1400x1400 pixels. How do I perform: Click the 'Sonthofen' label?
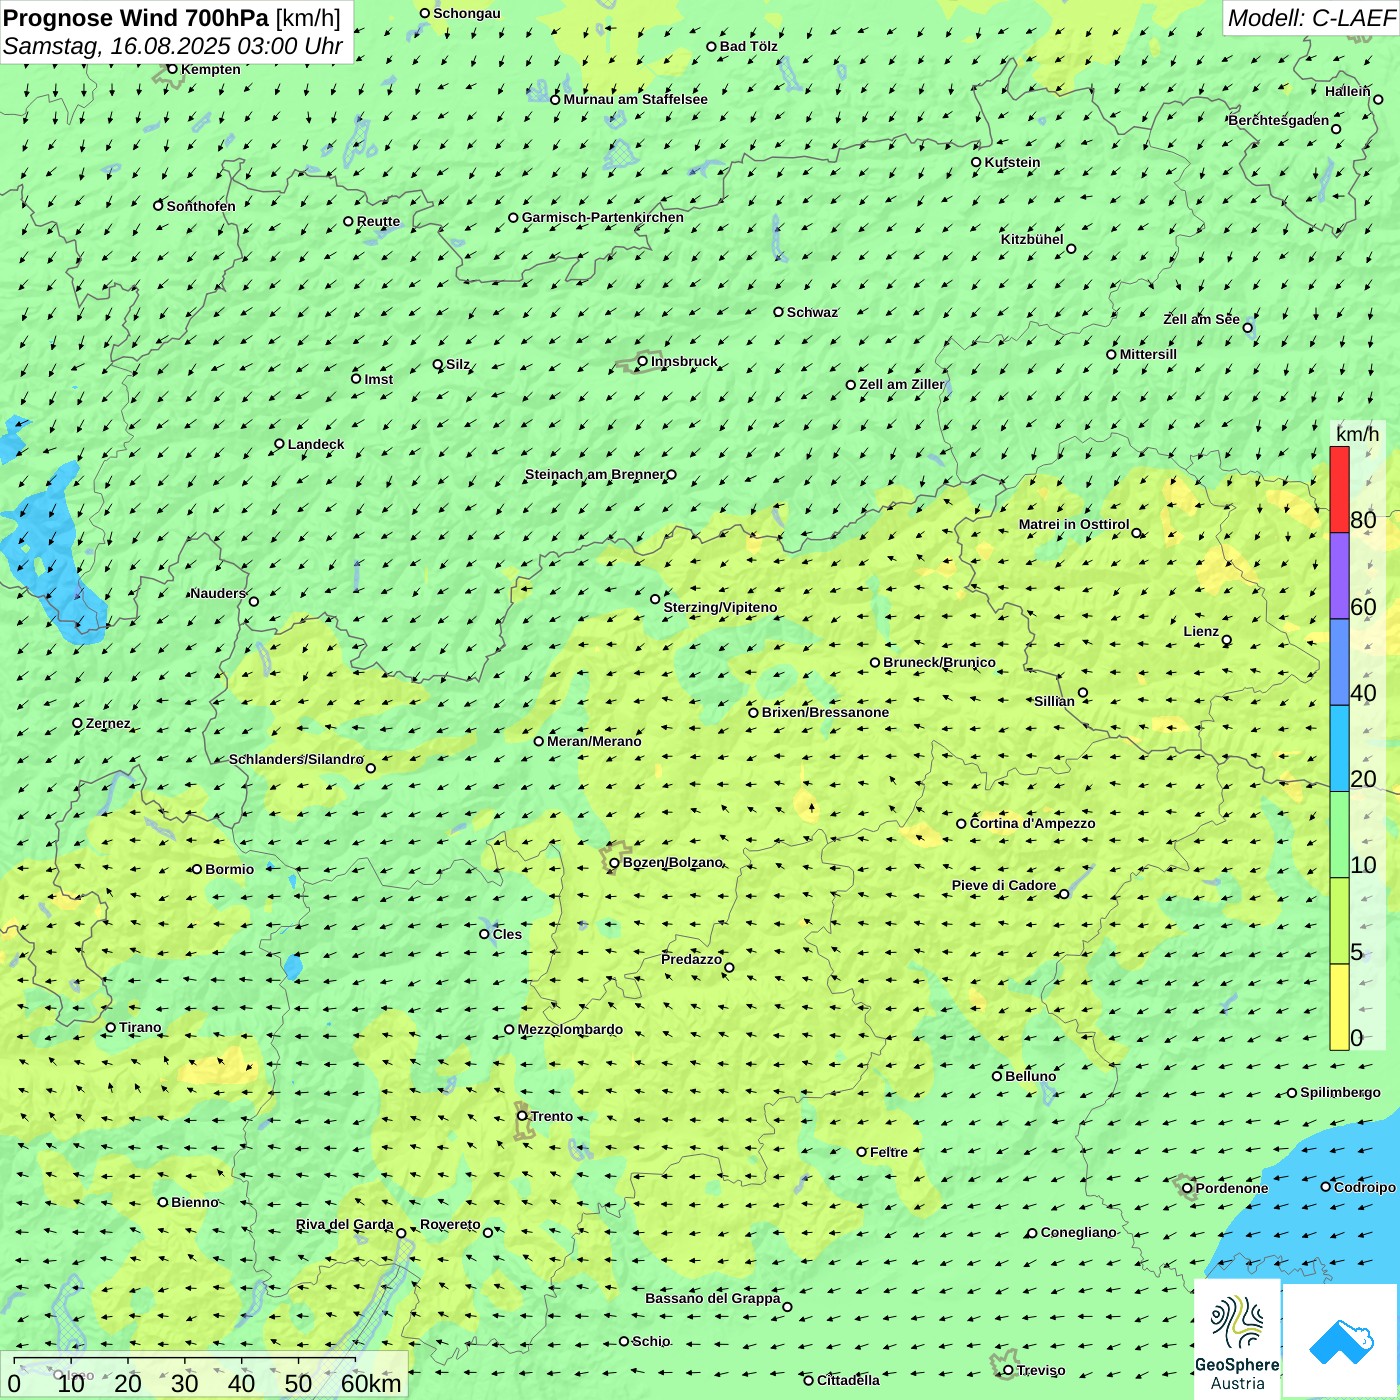coord(201,206)
